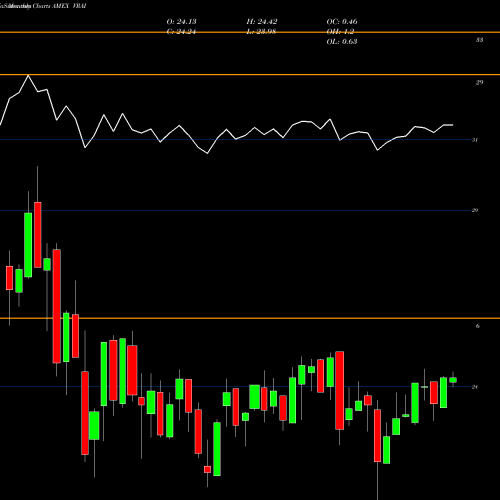Click the '31' axis label on indicator pane
The image size is (500, 500).
[475, 140]
